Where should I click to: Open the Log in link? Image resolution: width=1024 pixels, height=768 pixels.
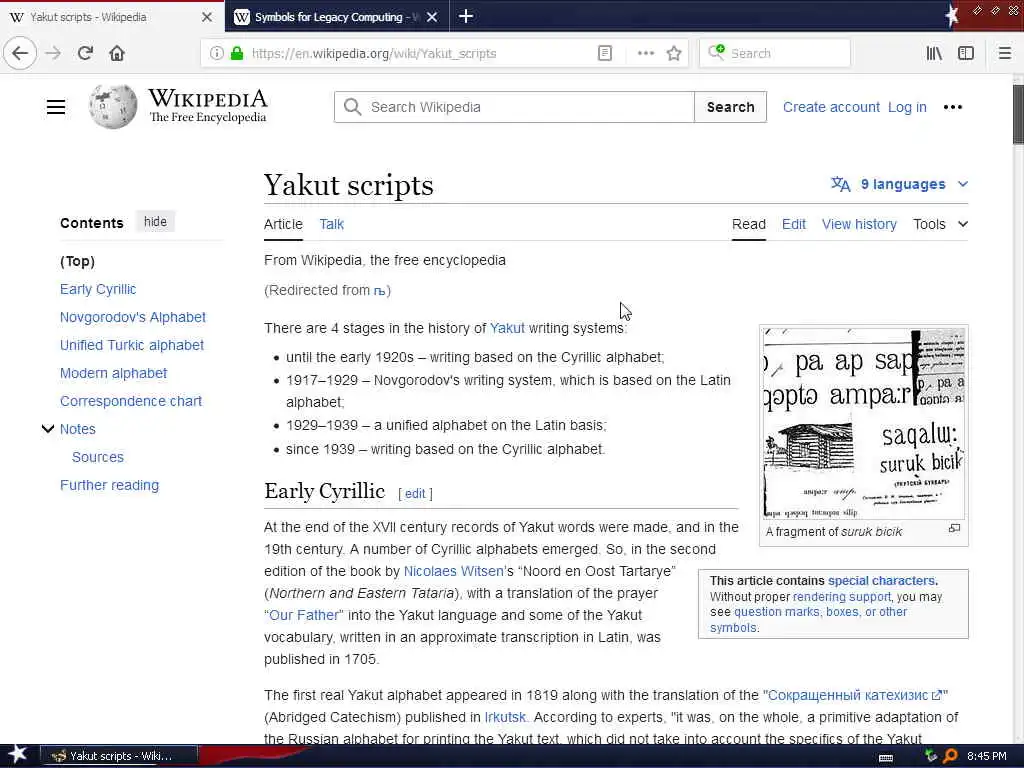(x=907, y=107)
